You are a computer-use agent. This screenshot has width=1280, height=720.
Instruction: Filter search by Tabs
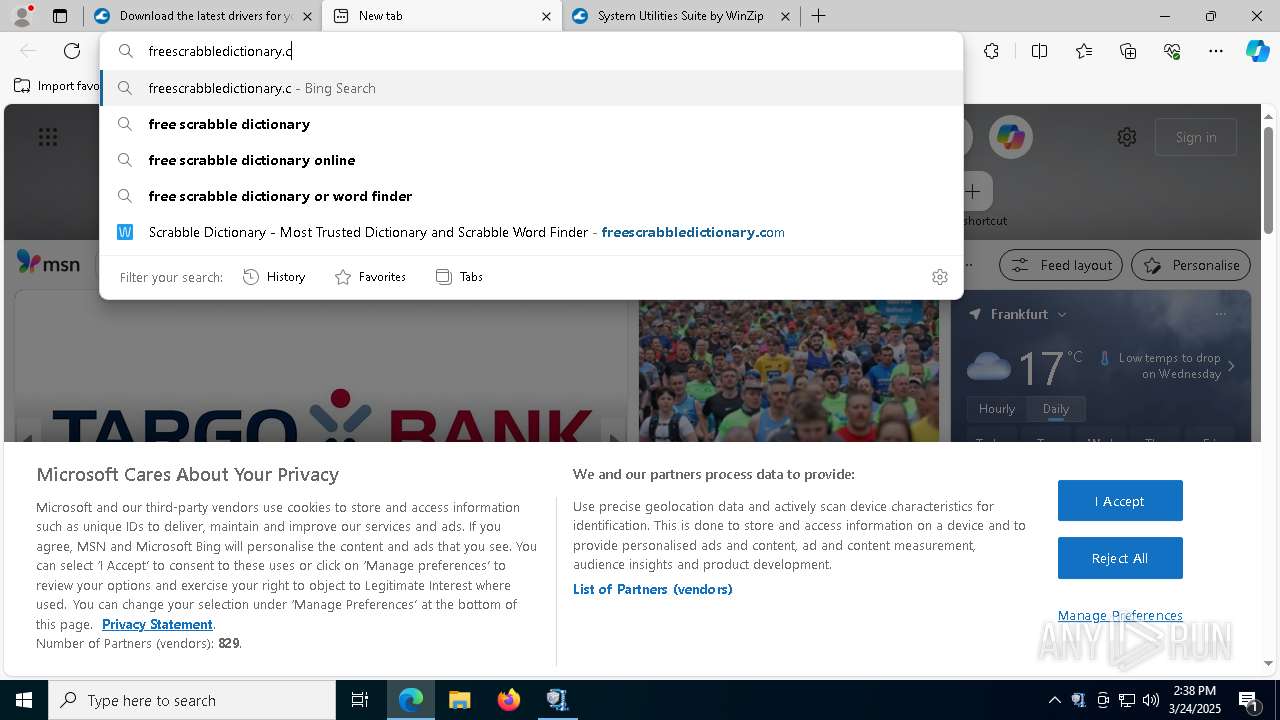pos(459,277)
